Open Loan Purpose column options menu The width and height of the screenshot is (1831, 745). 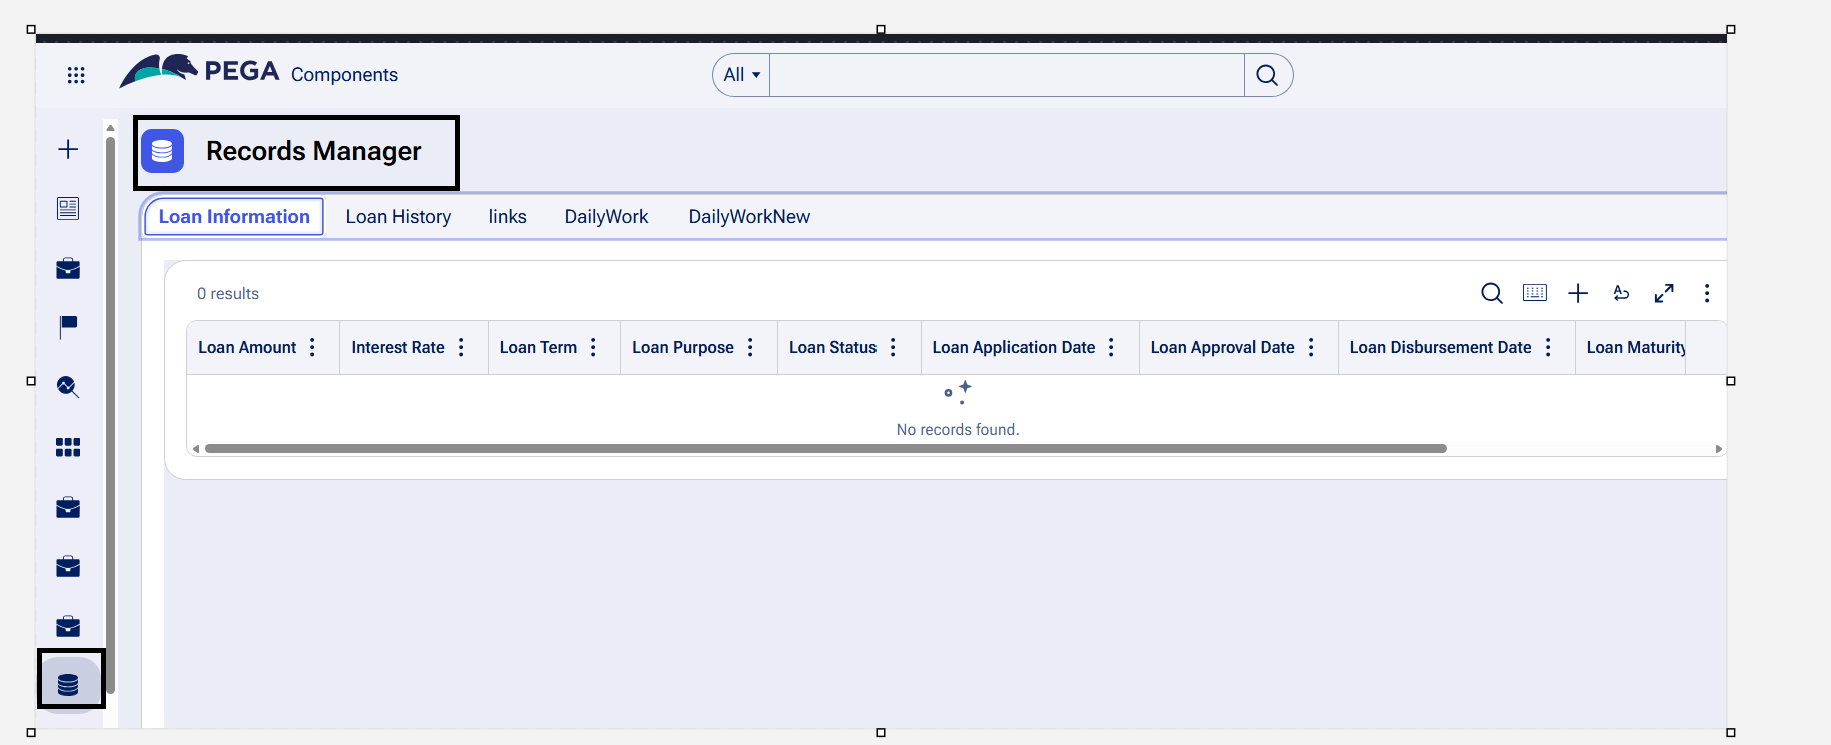pos(750,347)
